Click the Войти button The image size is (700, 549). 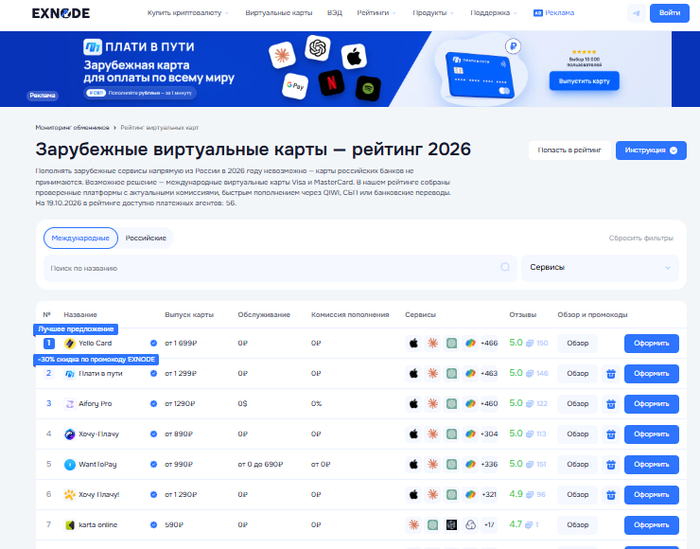point(669,13)
